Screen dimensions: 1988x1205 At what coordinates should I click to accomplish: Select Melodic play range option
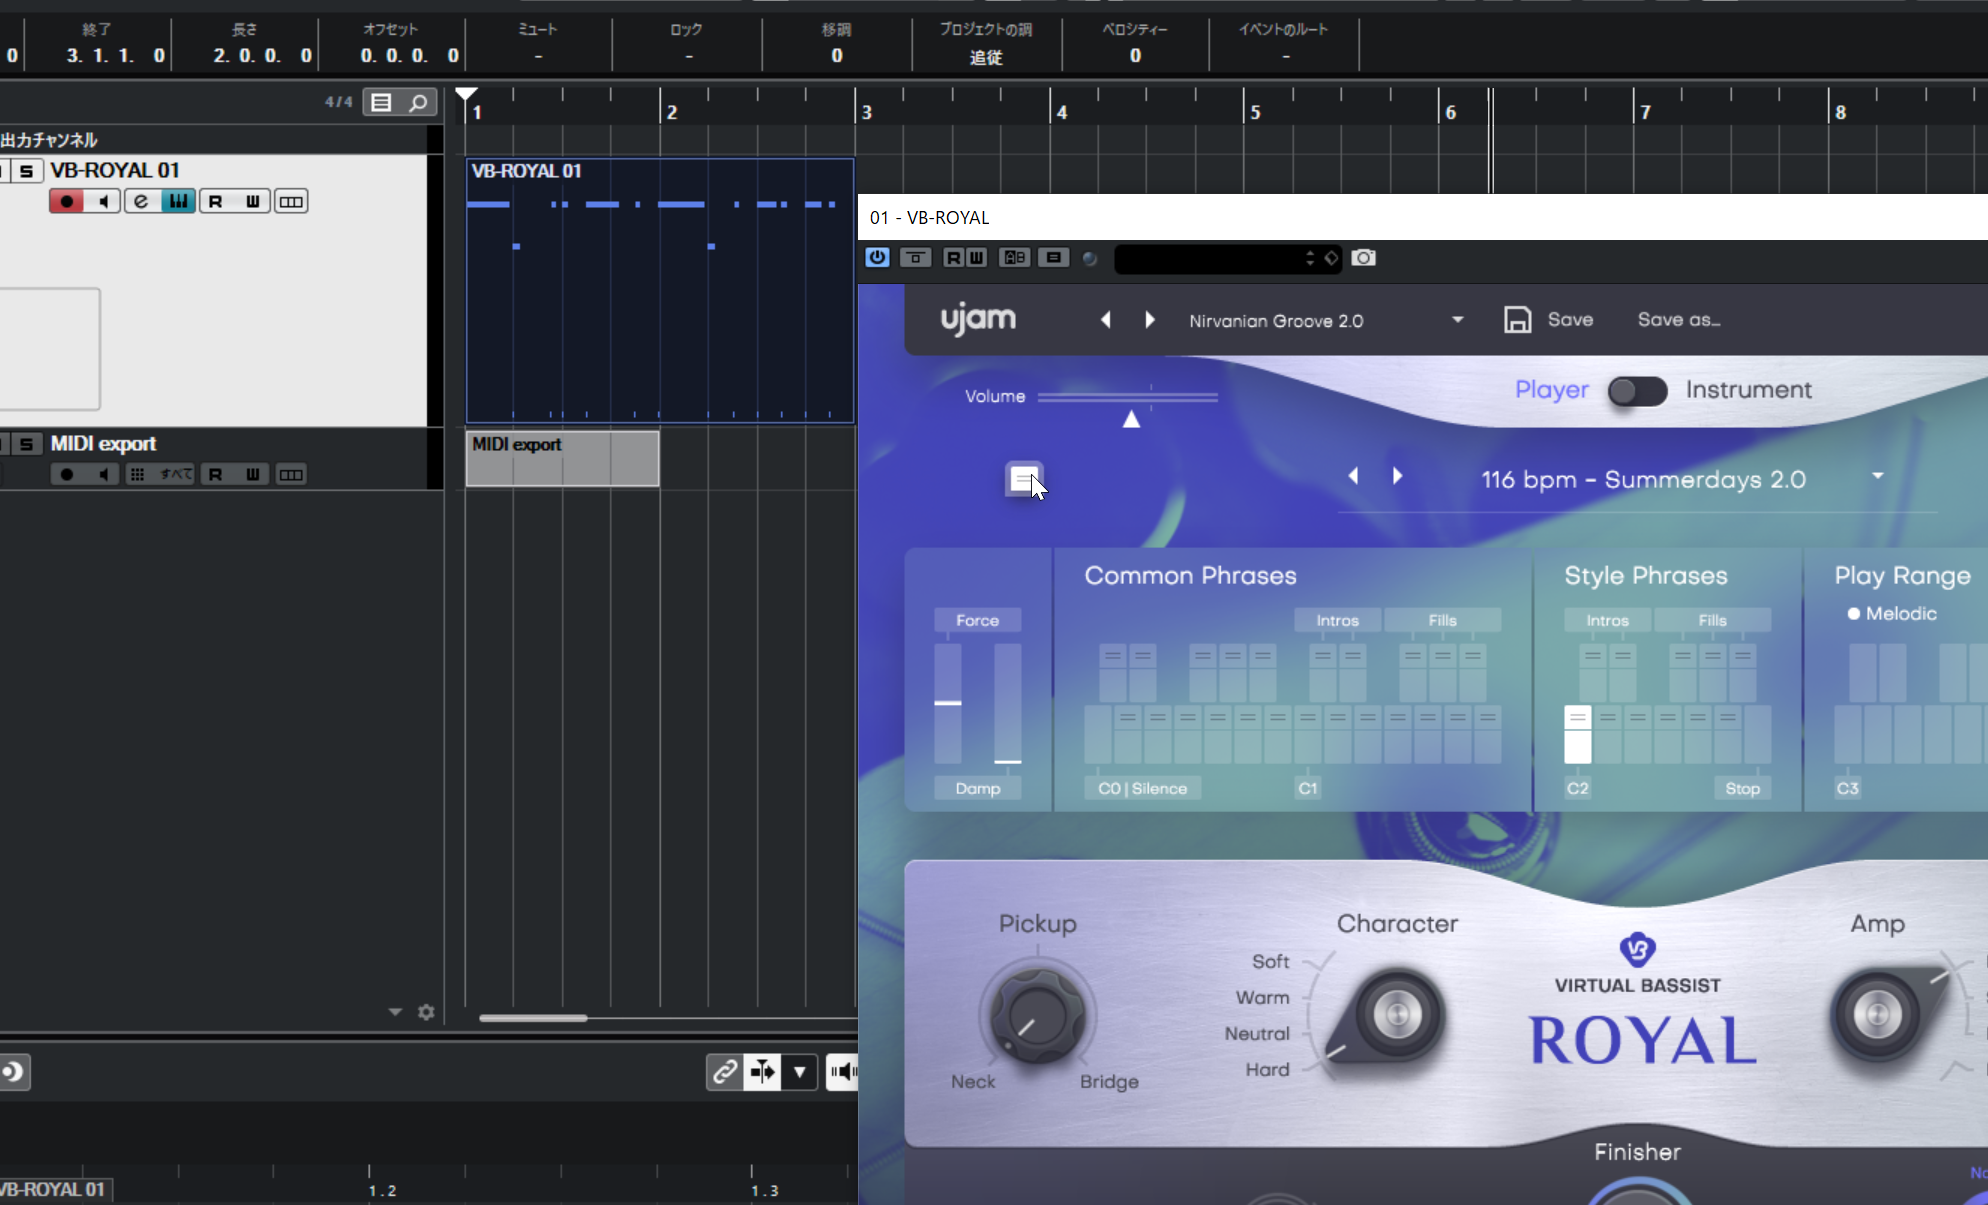[x=1892, y=614]
